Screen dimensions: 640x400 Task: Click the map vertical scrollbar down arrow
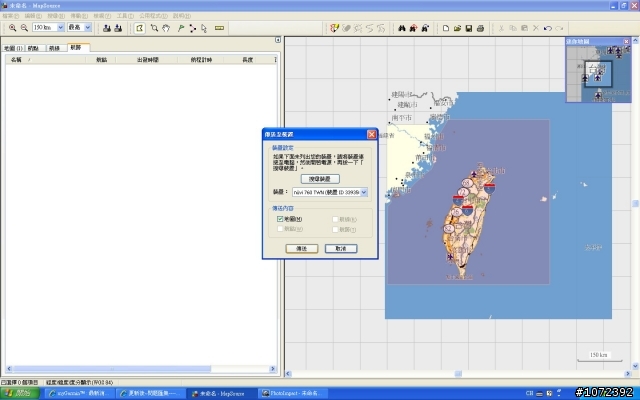(636, 366)
